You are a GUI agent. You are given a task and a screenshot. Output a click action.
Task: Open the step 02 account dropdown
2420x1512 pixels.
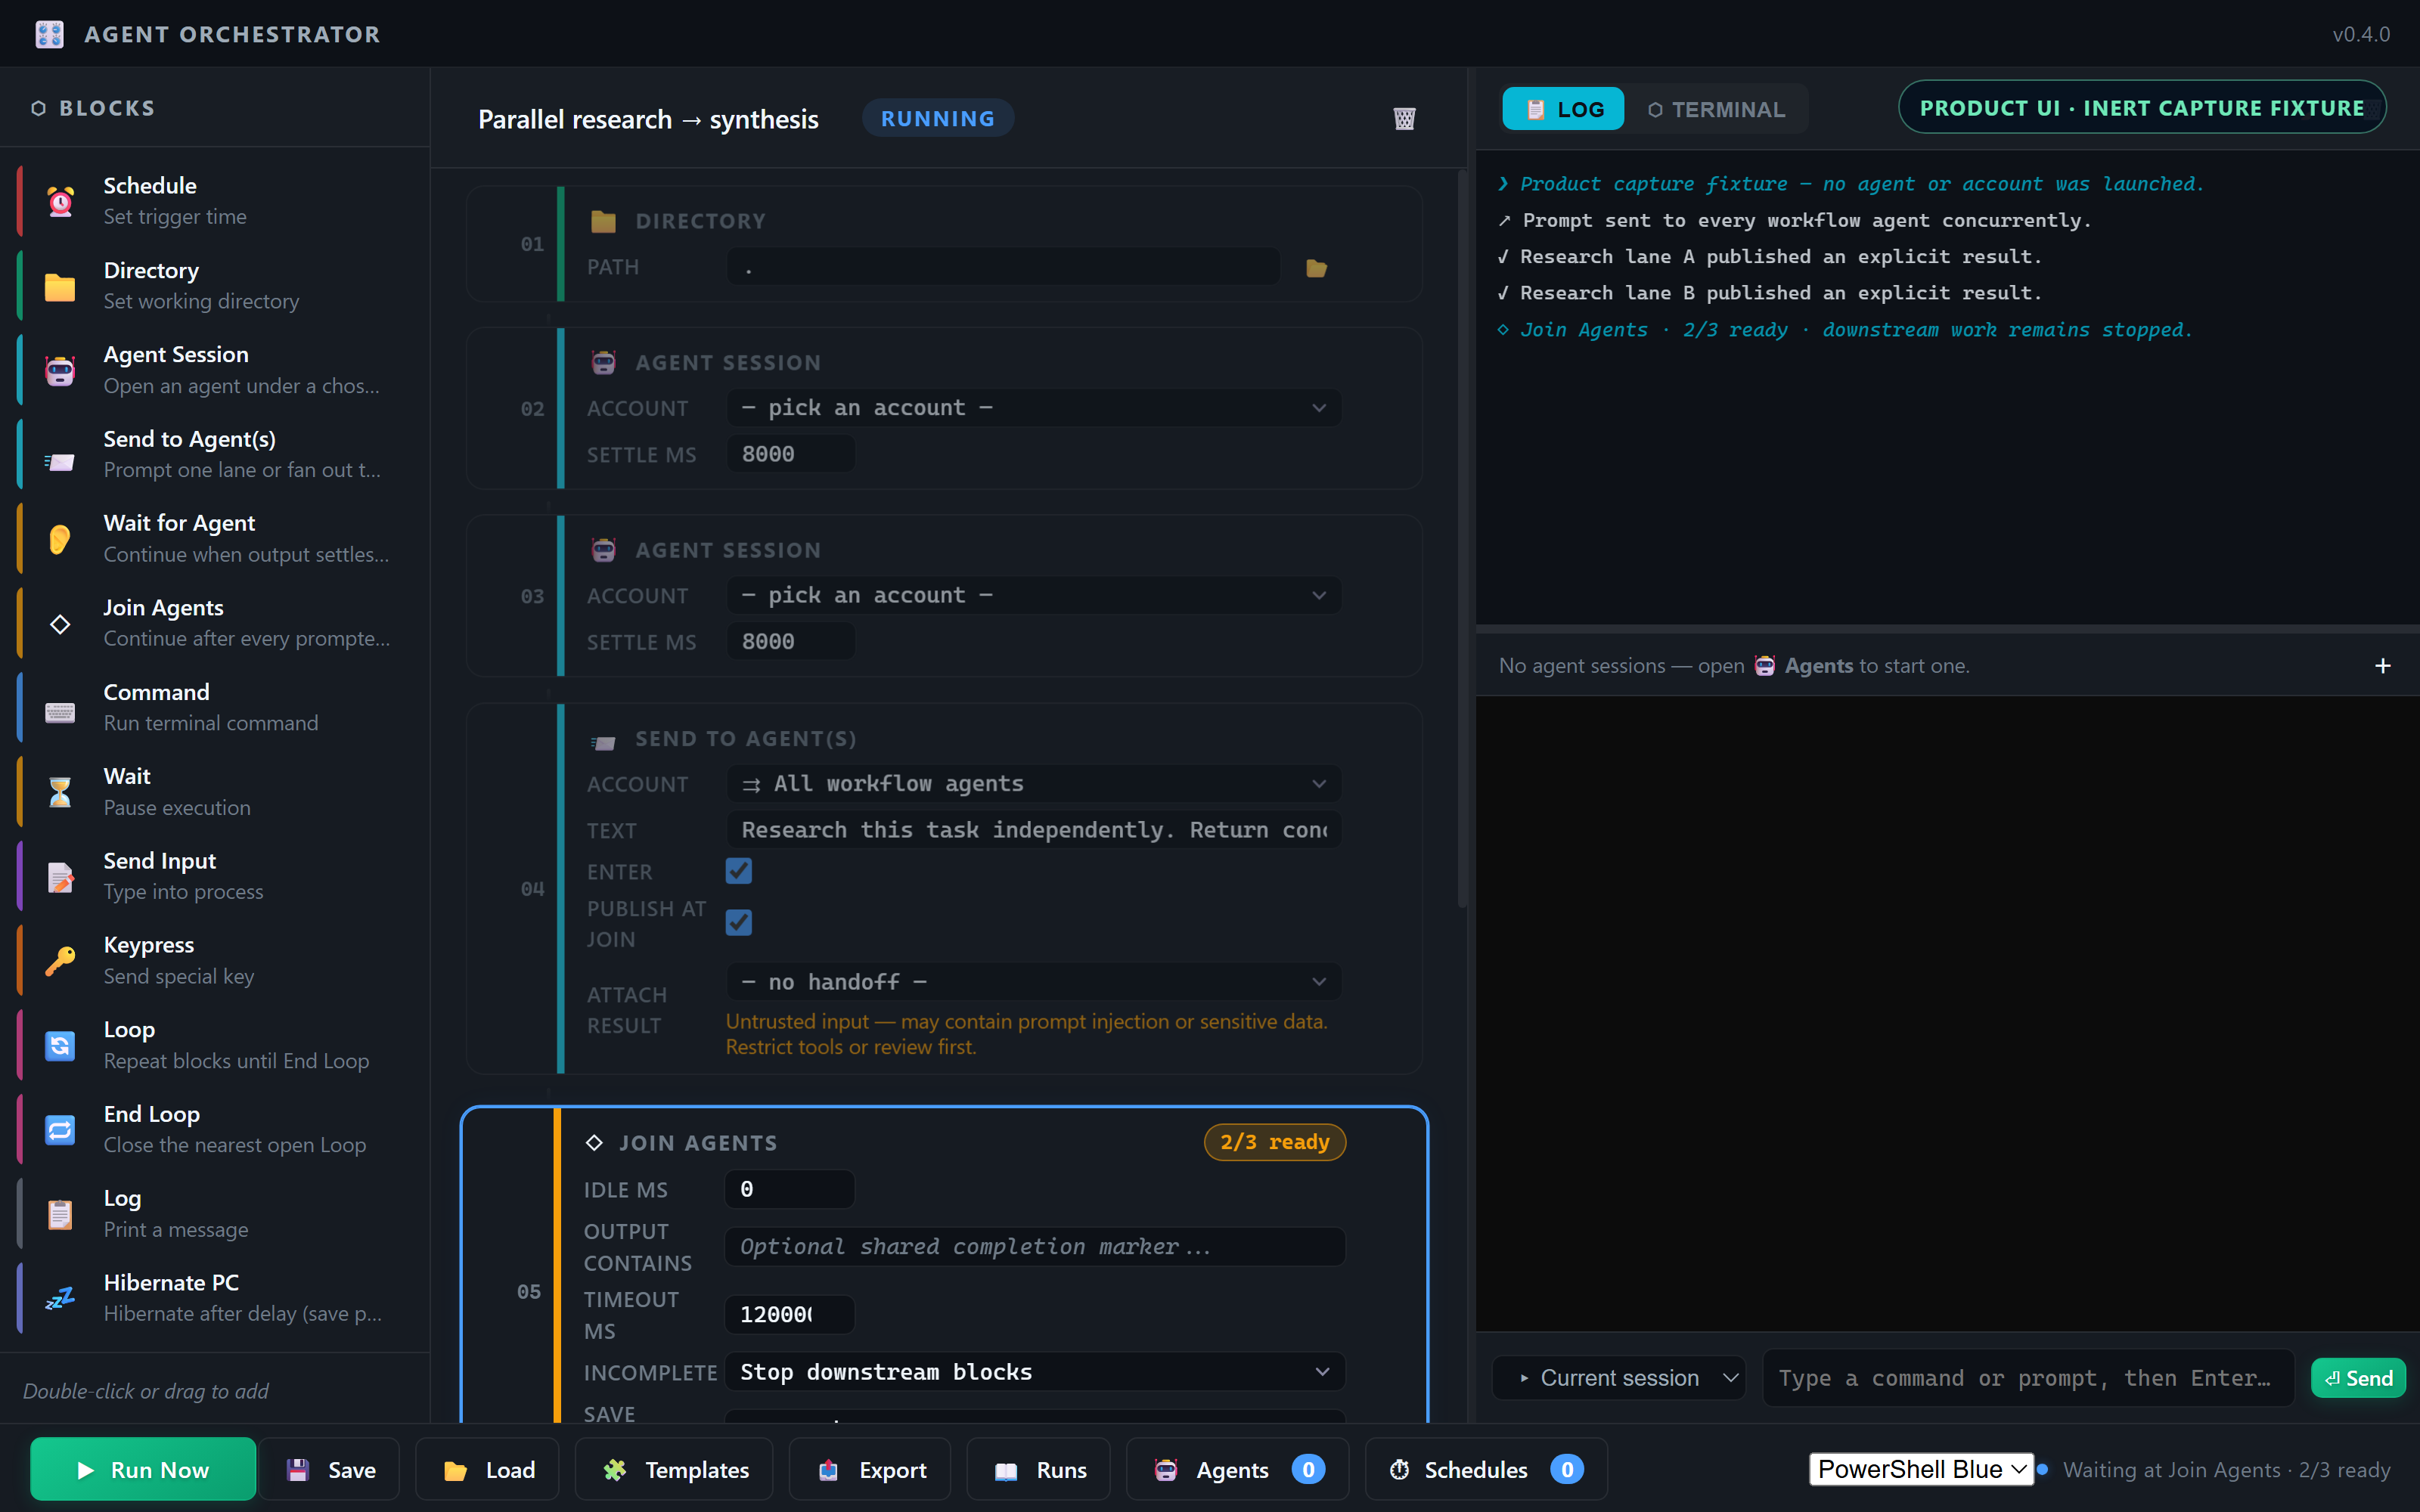tap(1034, 408)
